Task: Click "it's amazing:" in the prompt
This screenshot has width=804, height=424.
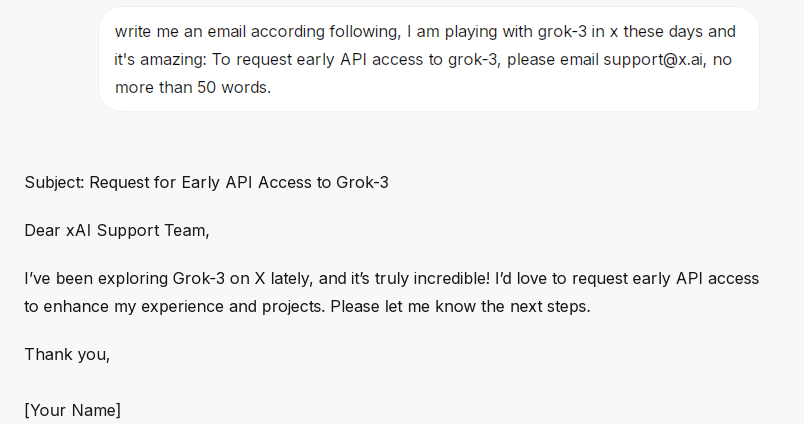Action: [x=160, y=60]
